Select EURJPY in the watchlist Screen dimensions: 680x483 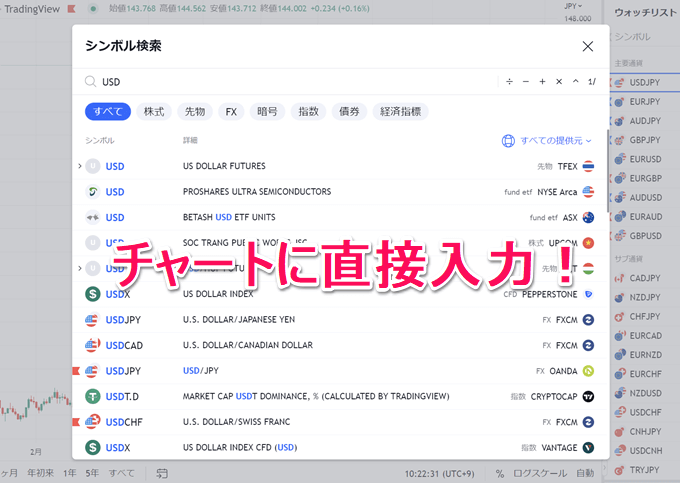pyautogui.click(x=645, y=101)
